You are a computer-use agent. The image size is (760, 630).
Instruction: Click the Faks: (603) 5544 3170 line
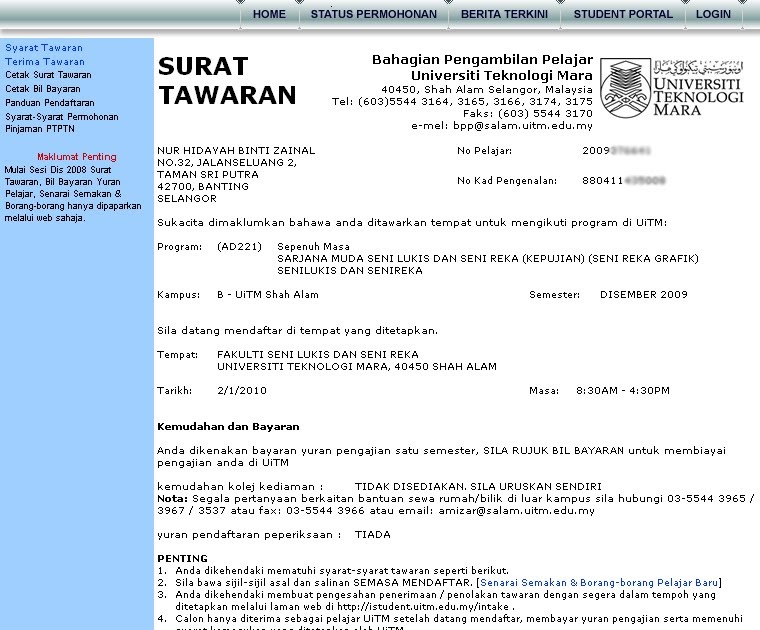(x=528, y=114)
